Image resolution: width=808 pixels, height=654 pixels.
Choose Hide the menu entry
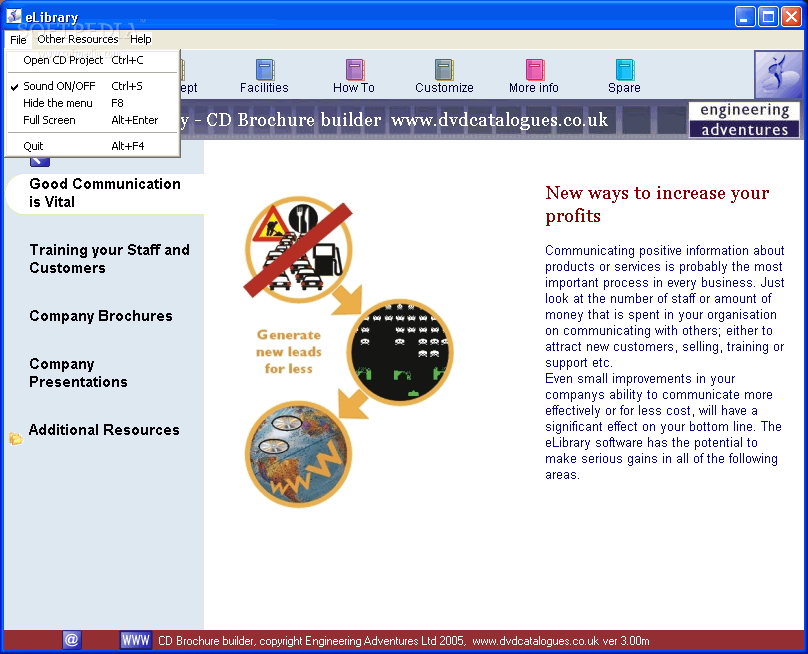[92, 103]
